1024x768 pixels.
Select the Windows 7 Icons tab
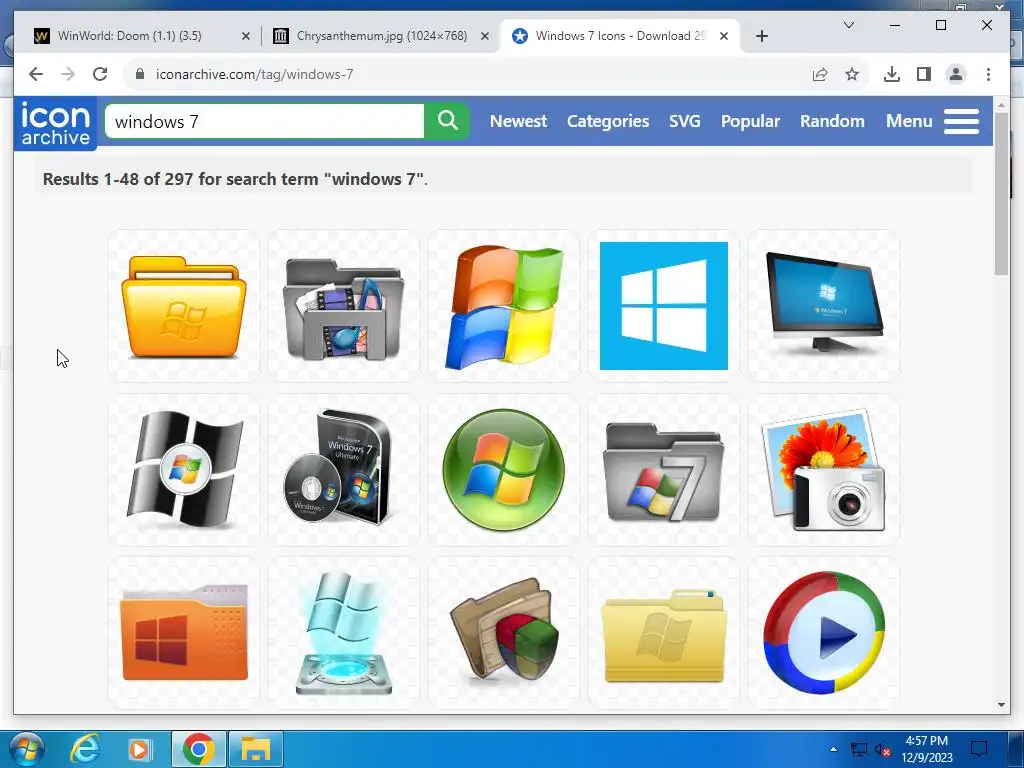(620, 36)
